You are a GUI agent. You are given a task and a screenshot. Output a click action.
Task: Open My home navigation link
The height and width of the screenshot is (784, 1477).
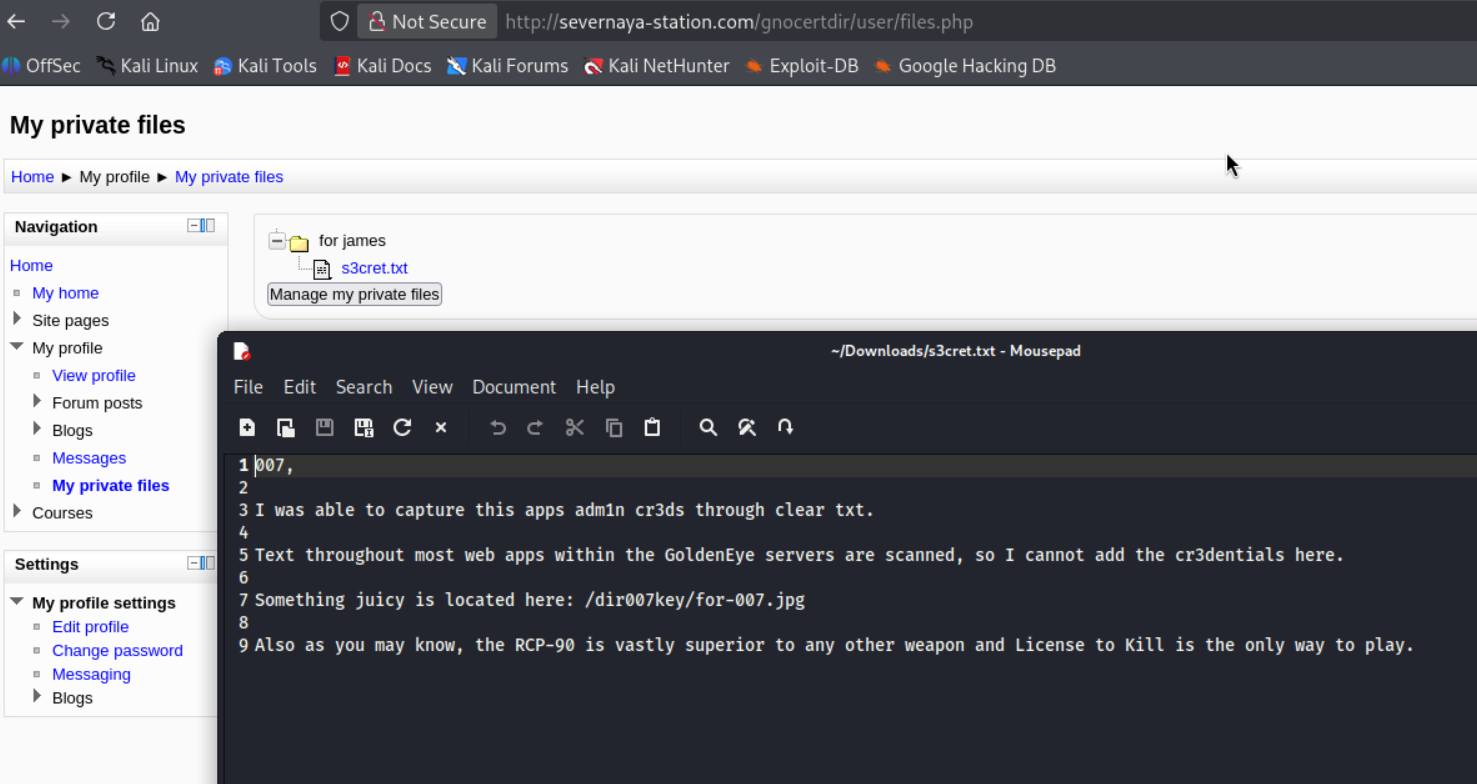click(x=65, y=293)
